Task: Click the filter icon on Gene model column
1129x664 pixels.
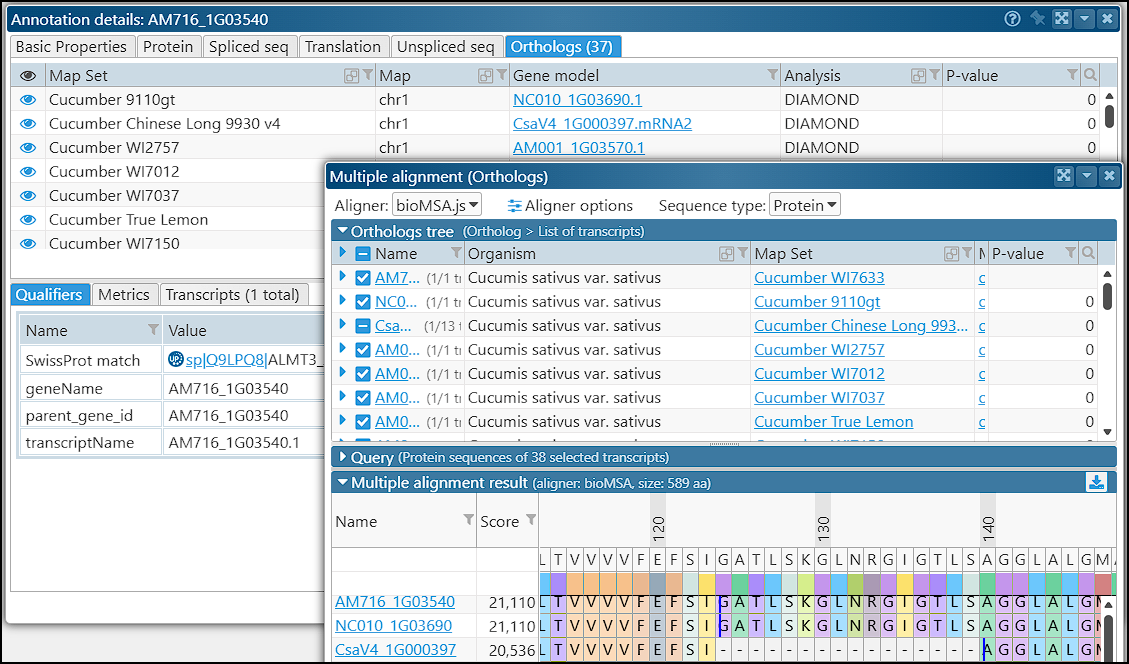Action: (x=772, y=76)
